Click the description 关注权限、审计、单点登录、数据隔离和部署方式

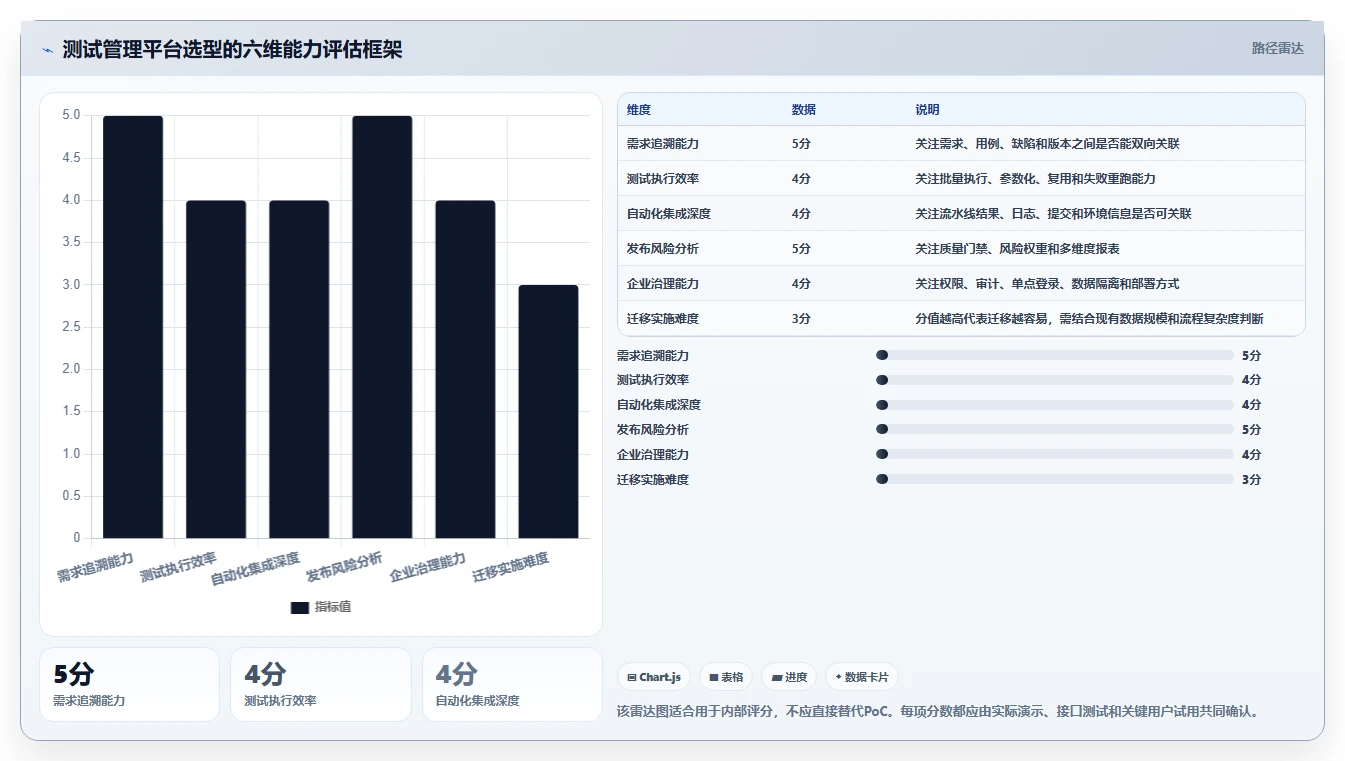[x=1047, y=284]
